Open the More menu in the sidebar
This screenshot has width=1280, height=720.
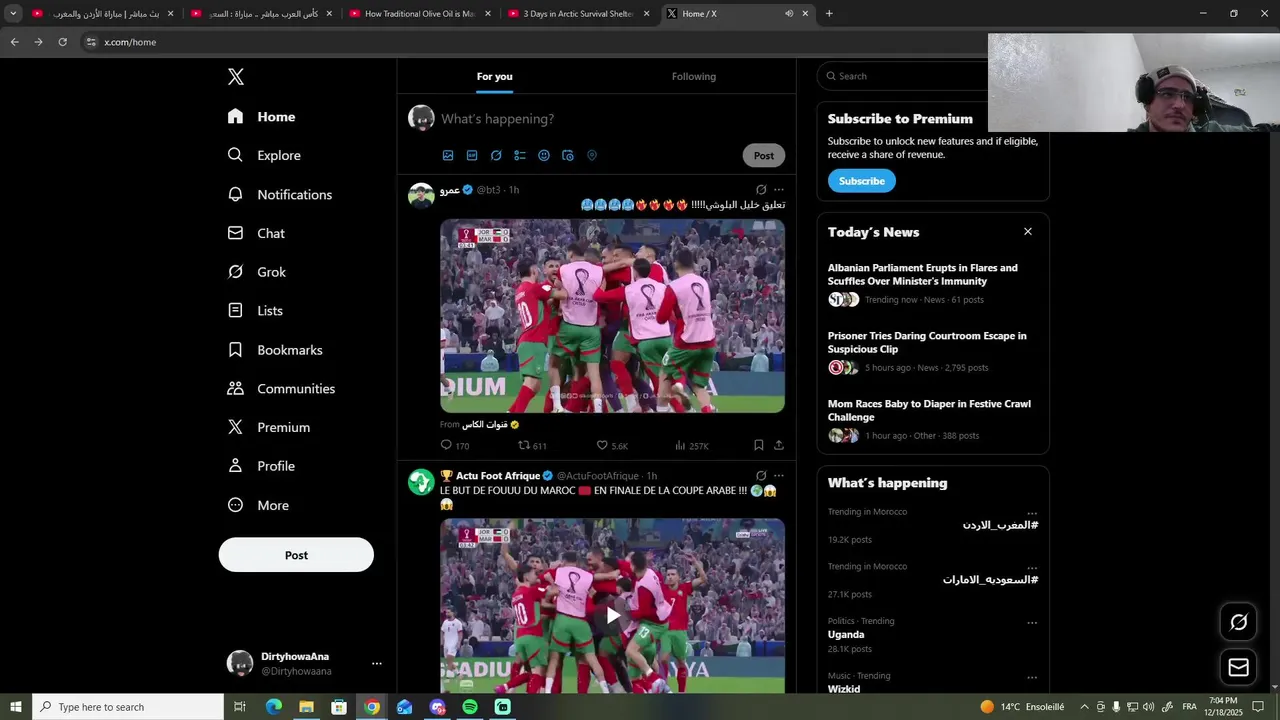click(x=258, y=505)
